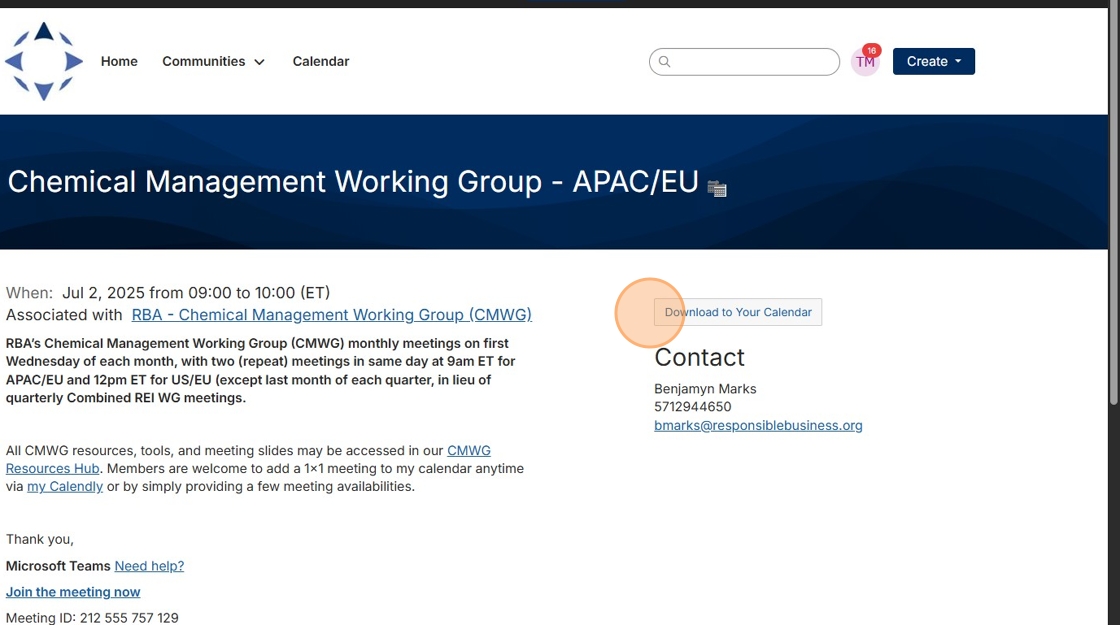The image size is (1120, 625).
Task: Click Join the meeting now link
Action: [73, 592]
